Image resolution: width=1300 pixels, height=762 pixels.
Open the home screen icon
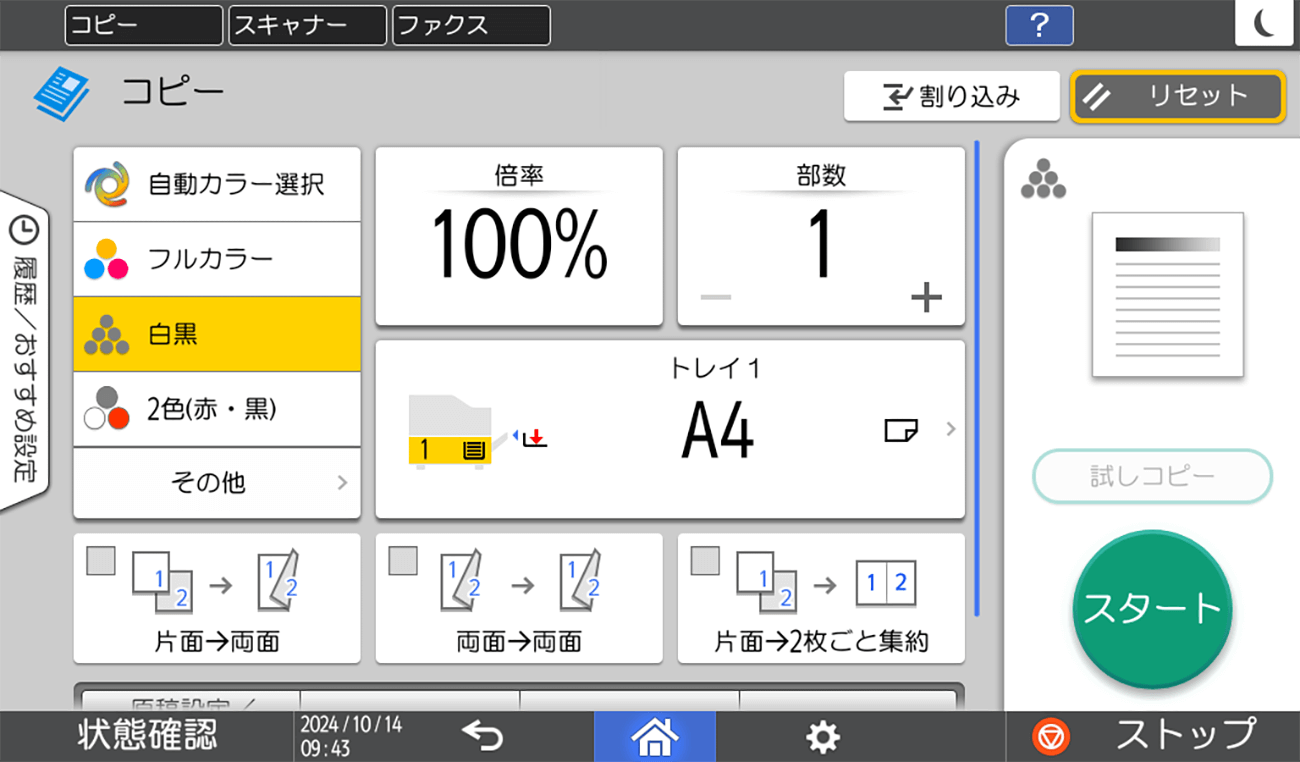click(655, 736)
